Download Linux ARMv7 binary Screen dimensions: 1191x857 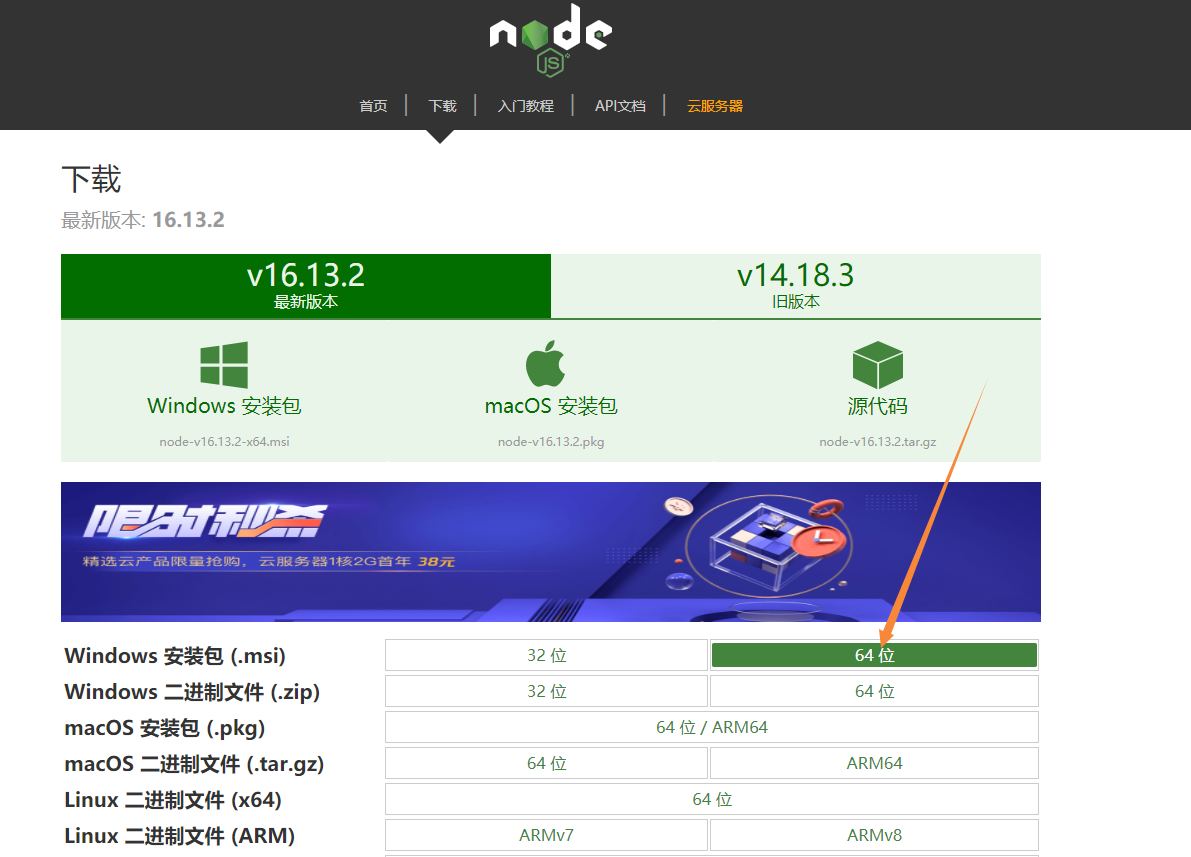click(x=546, y=835)
